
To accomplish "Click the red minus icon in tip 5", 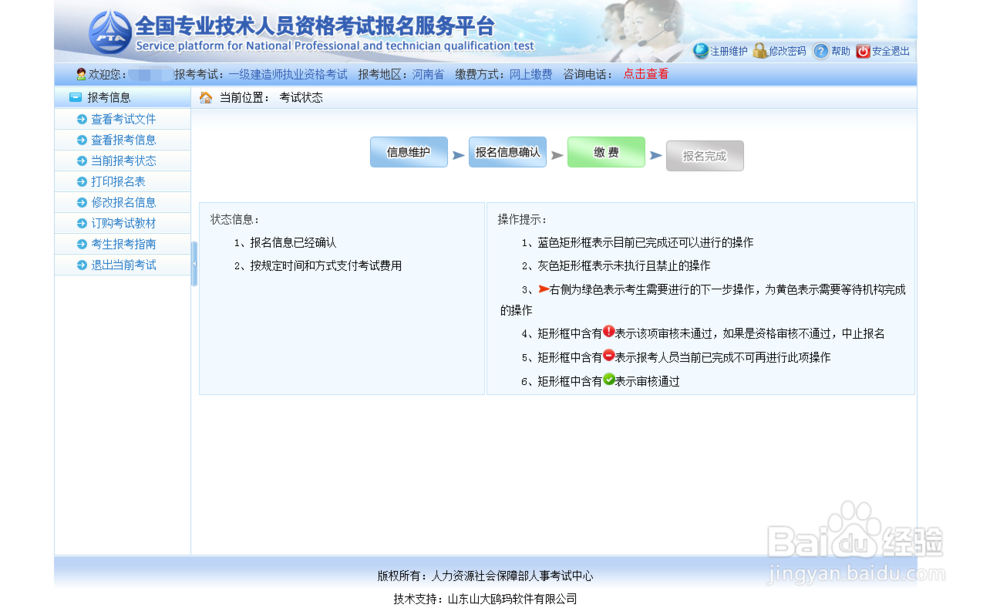I will click(x=608, y=355).
